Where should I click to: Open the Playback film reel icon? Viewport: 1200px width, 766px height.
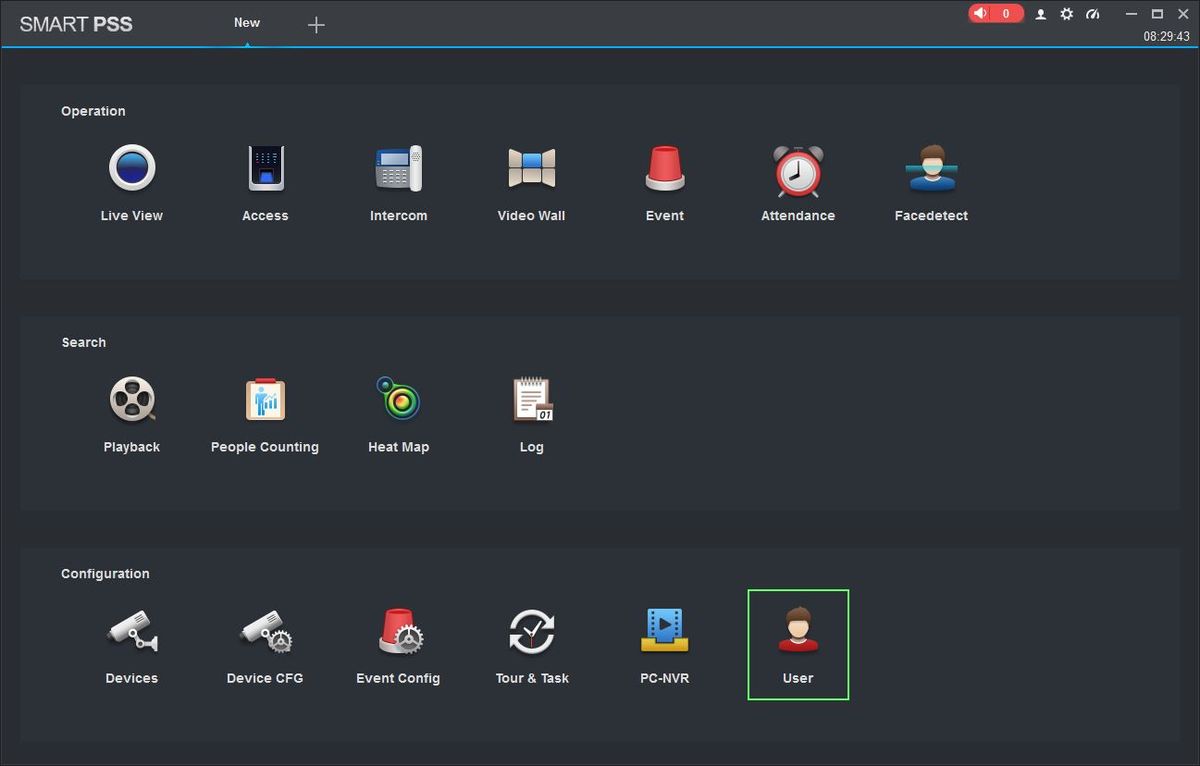(x=132, y=400)
